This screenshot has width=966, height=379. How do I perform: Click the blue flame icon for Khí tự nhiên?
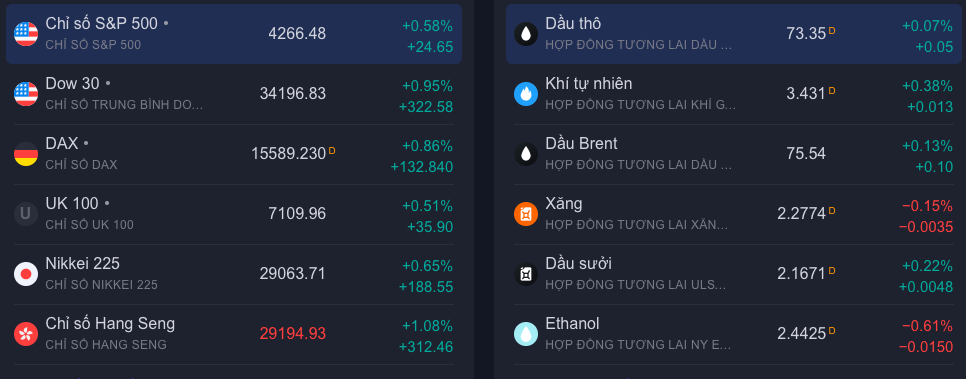click(526, 94)
